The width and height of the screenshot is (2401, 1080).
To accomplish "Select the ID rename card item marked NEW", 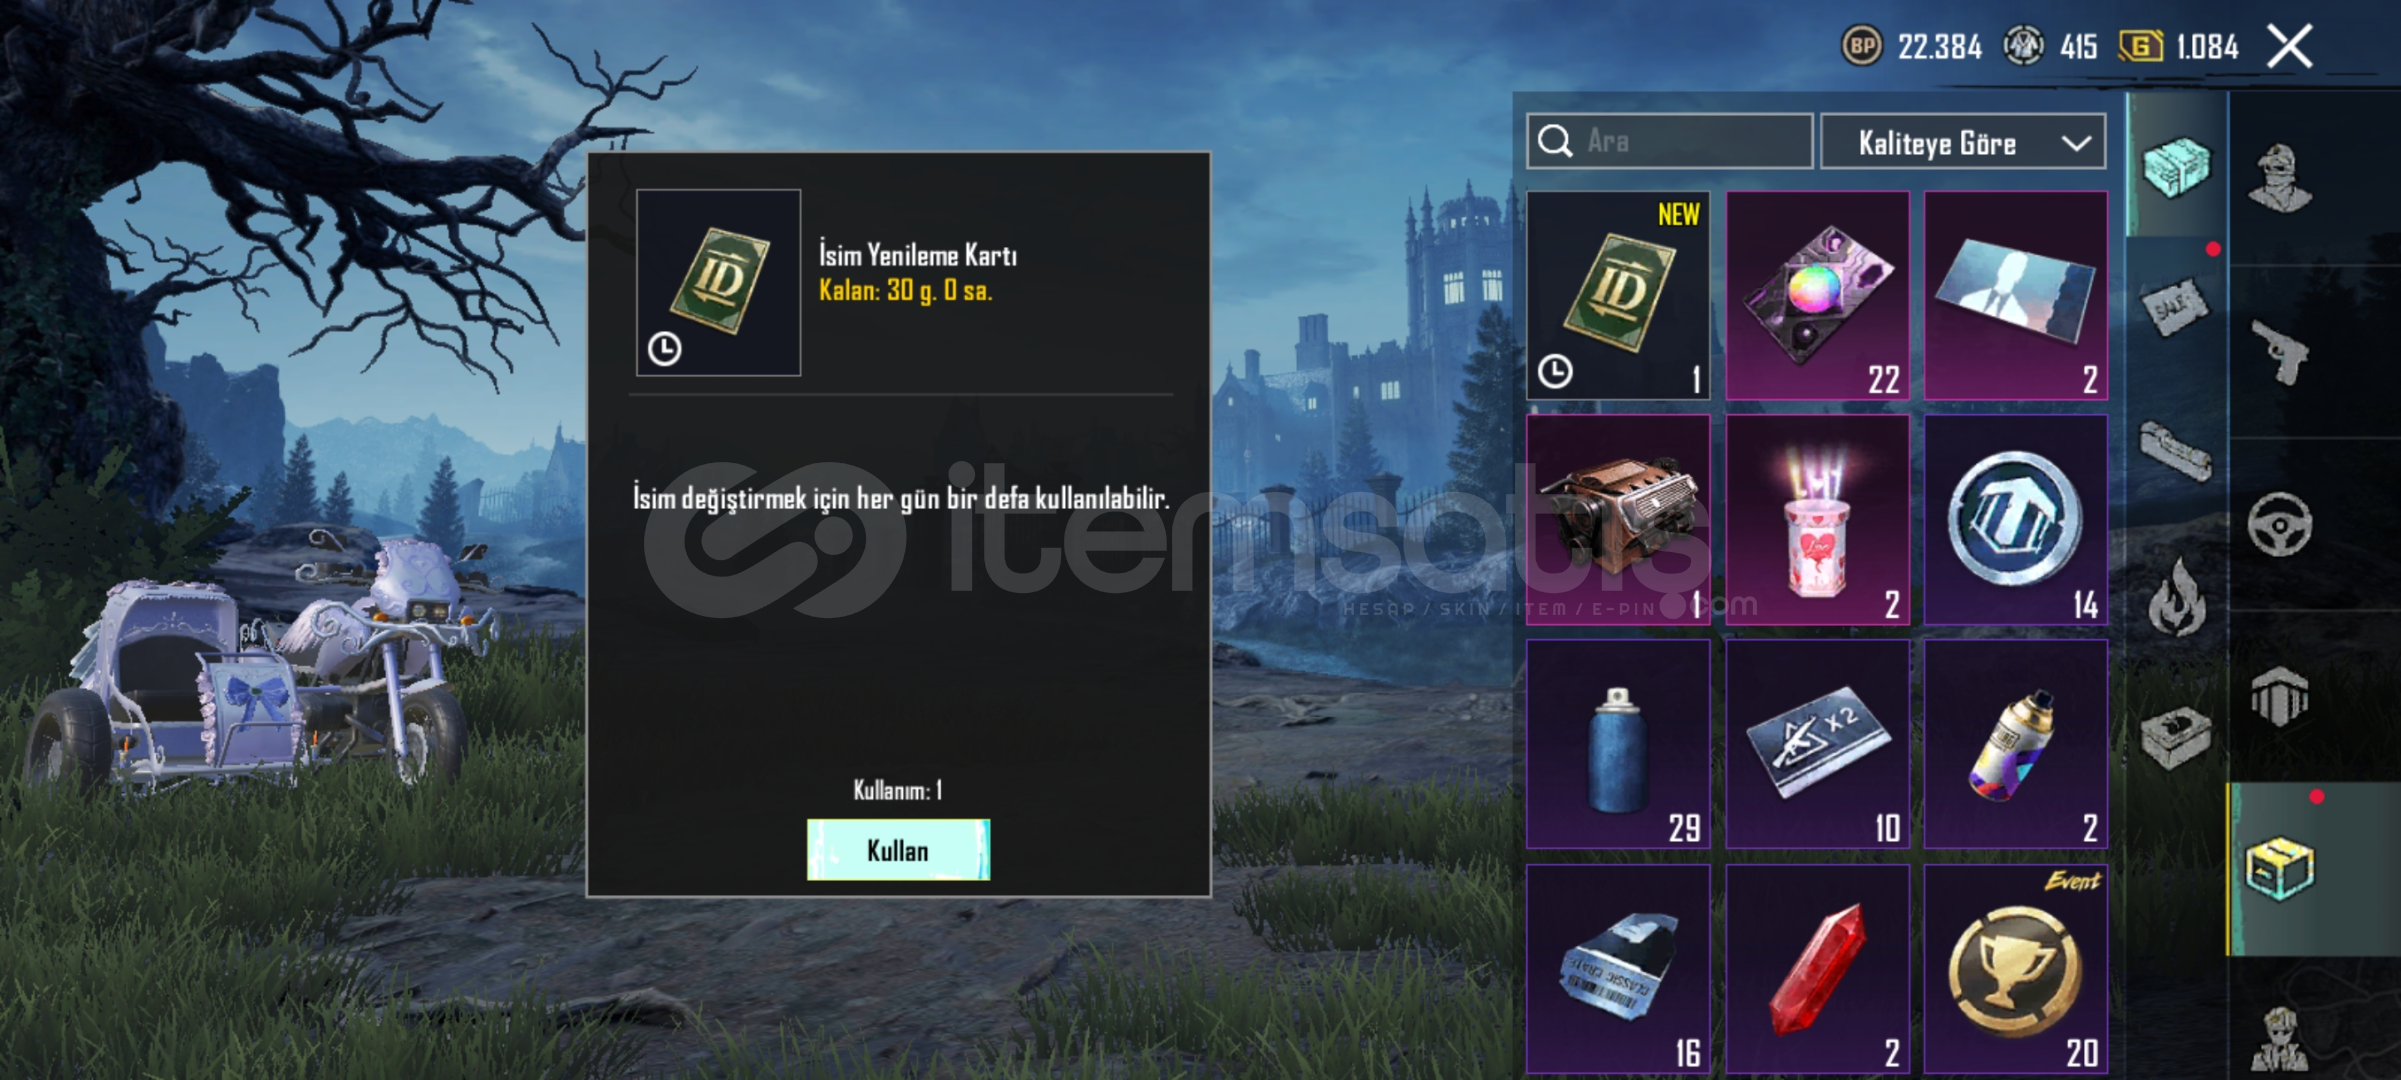I will (1617, 295).
